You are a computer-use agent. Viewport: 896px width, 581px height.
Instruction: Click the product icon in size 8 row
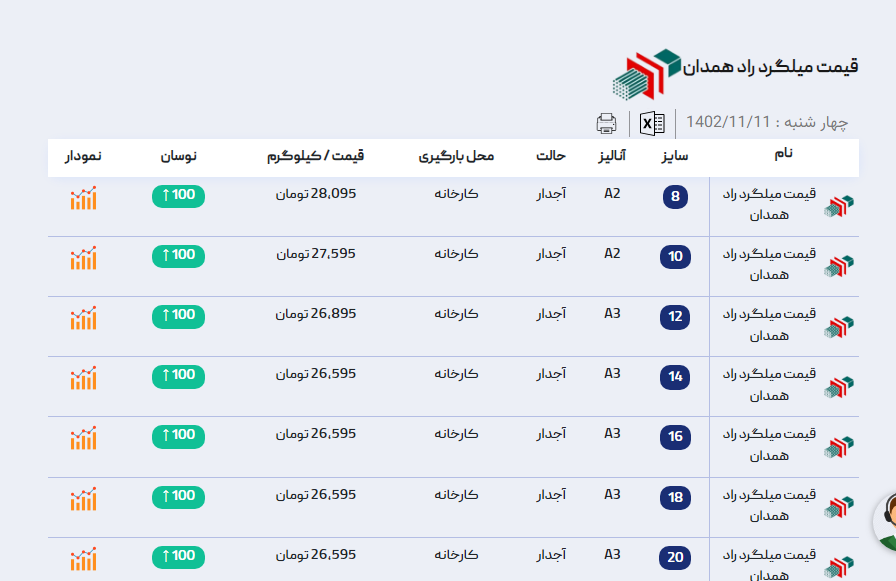(x=839, y=207)
